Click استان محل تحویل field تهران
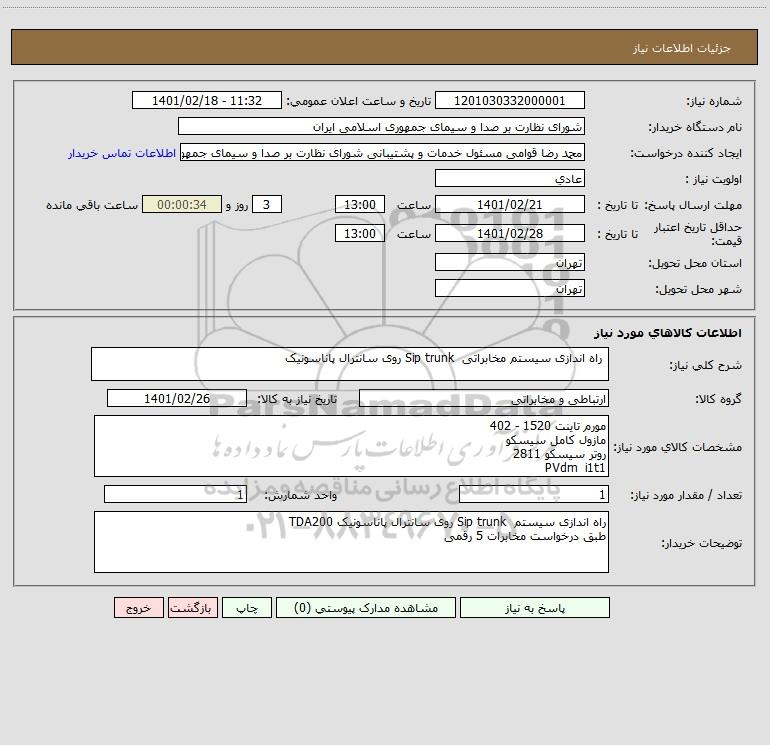770x745 pixels. click(510, 262)
